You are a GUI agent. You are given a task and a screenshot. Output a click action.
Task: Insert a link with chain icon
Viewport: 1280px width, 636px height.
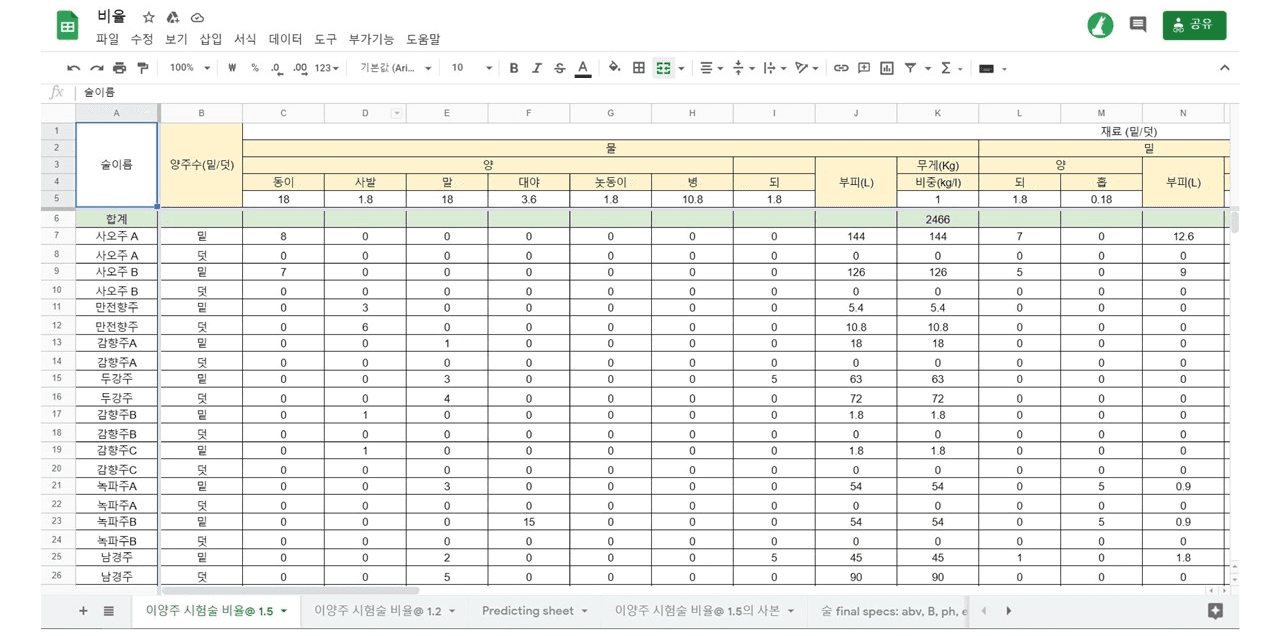(x=841, y=68)
